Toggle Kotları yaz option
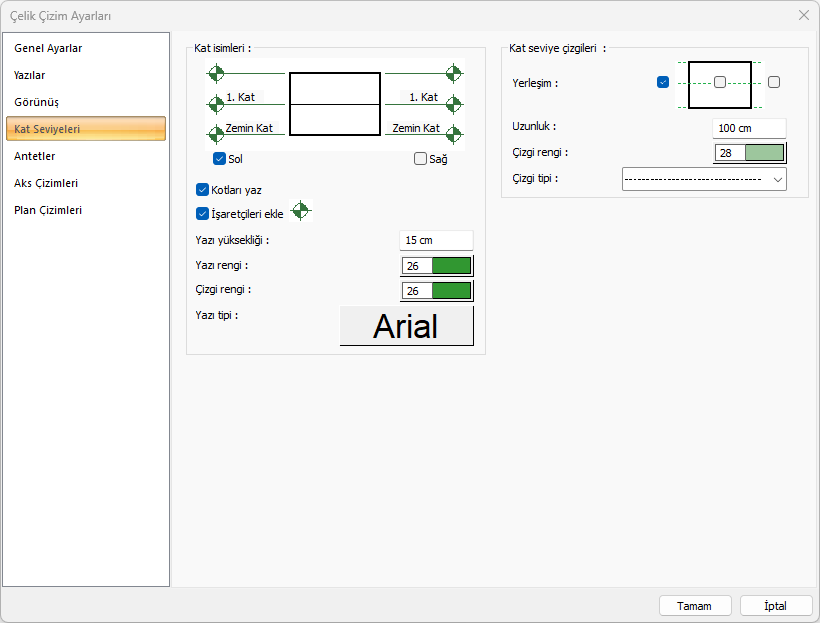The height and width of the screenshot is (623, 820). (x=203, y=190)
